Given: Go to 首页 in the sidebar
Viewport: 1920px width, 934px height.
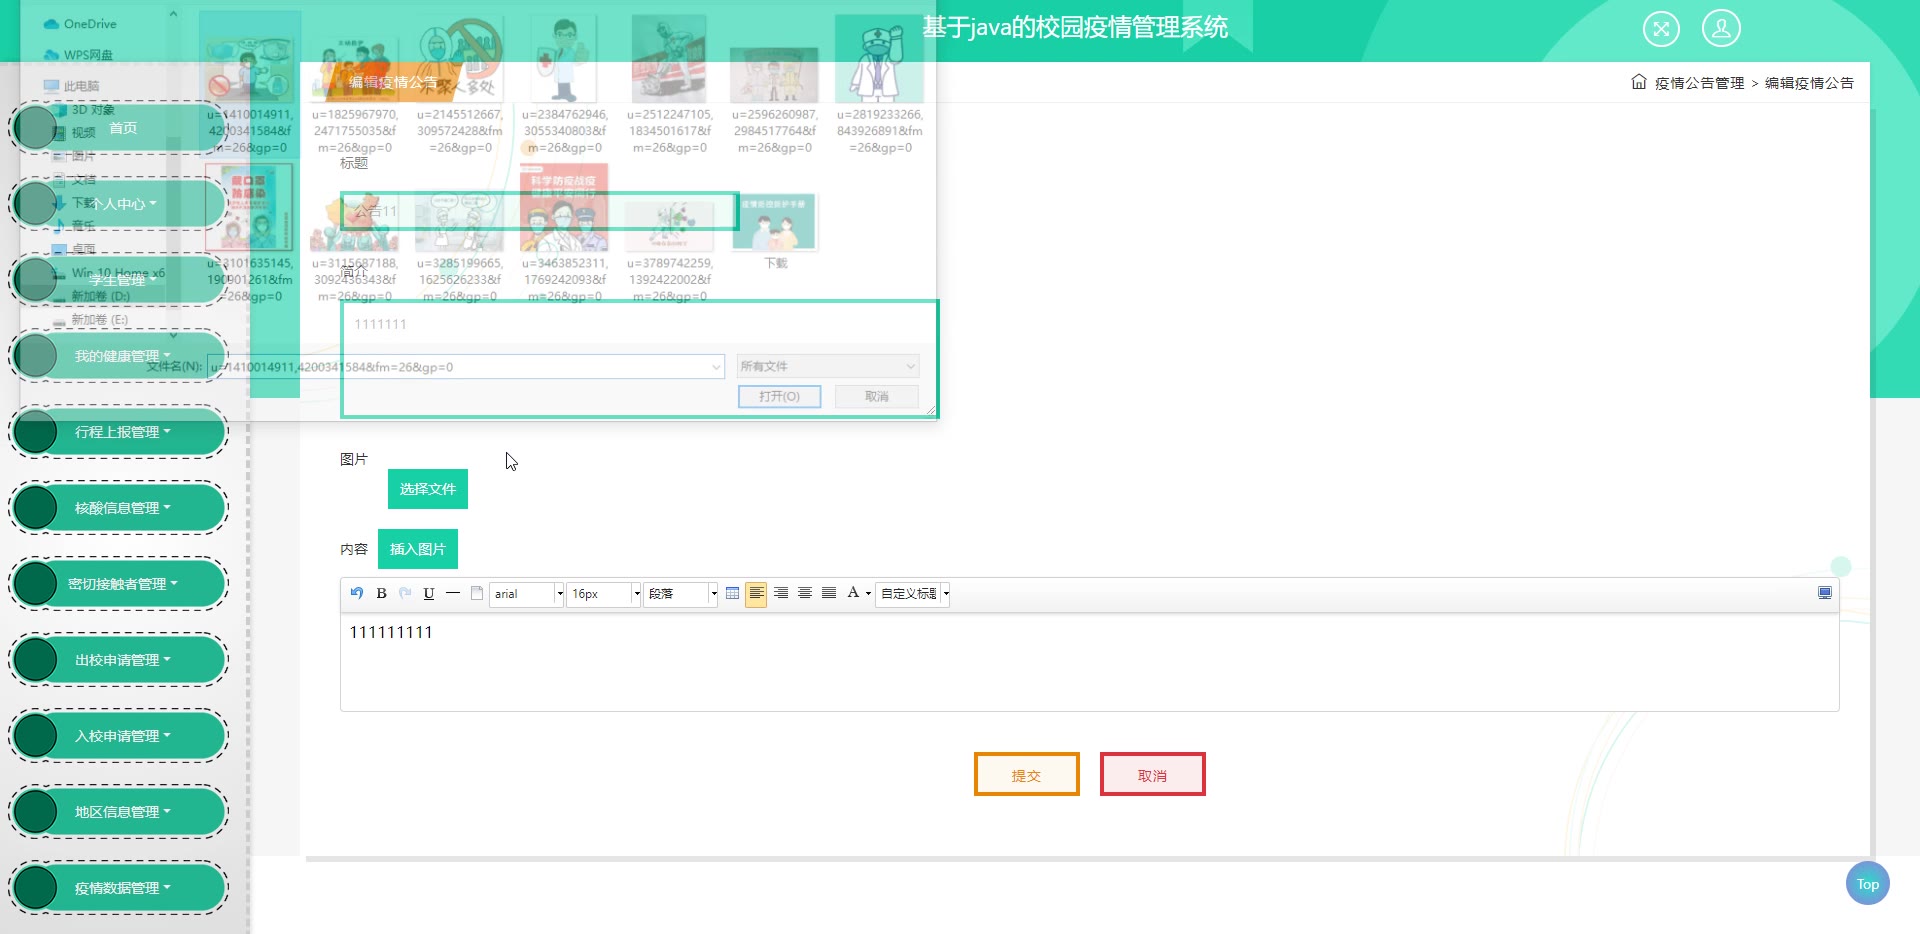Looking at the screenshot, I should click(x=118, y=128).
